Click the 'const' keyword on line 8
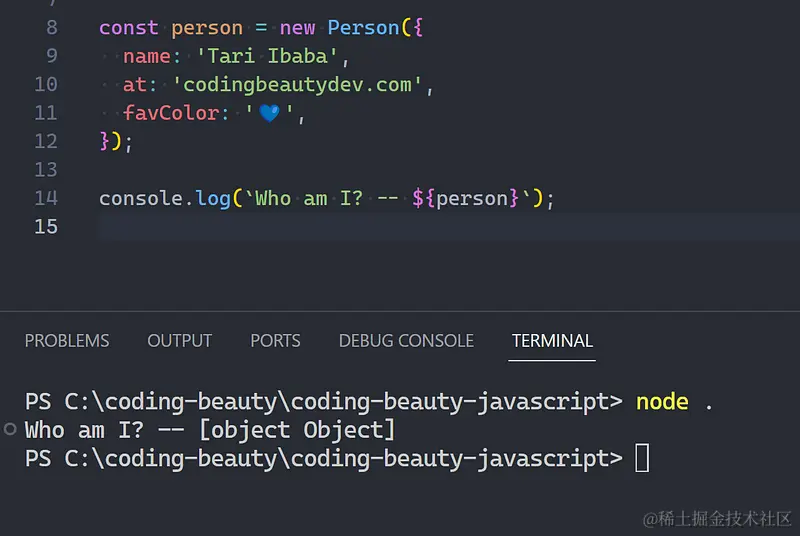The image size is (800, 536). point(129,28)
